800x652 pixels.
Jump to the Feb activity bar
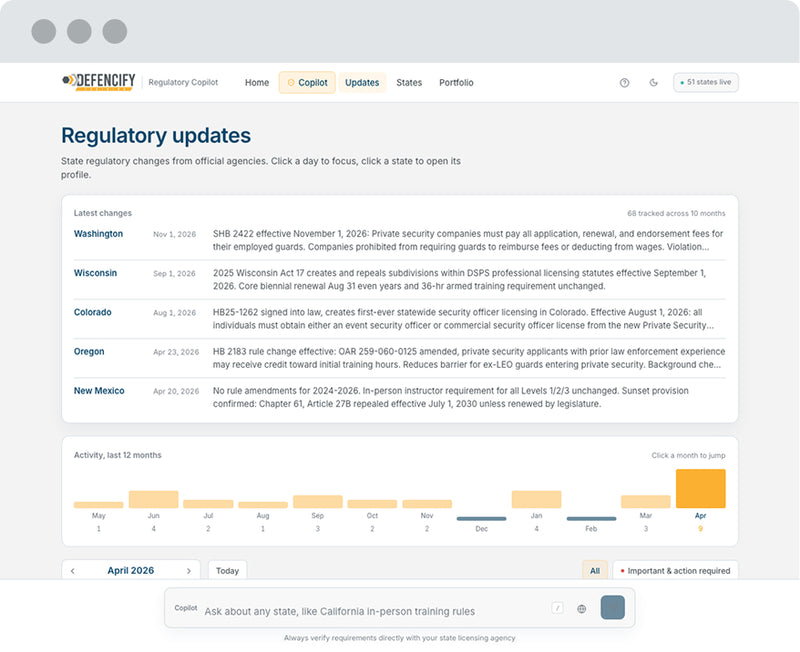(591, 519)
